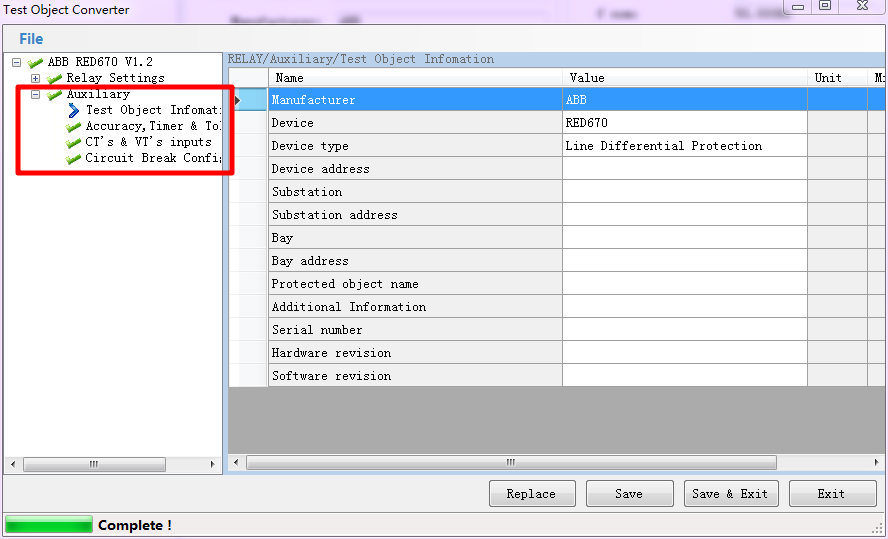The width and height of the screenshot is (888, 539).
Task: Minimize the Test Object Converter window
Action: pos(798,6)
